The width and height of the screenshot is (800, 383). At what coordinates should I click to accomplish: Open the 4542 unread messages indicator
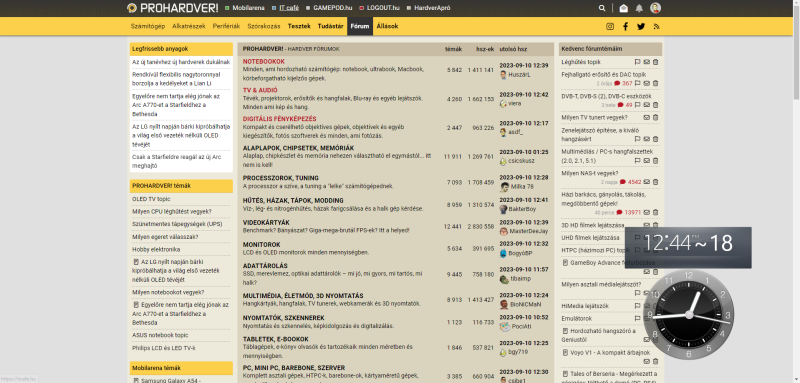[631, 182]
